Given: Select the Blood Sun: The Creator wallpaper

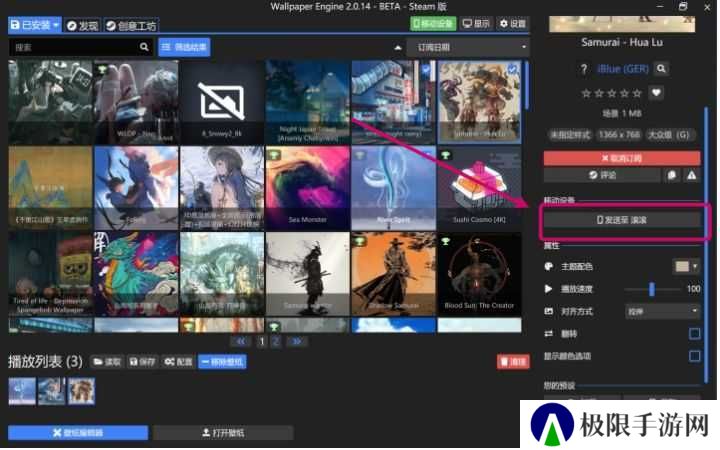Looking at the screenshot, I should 479,274.
